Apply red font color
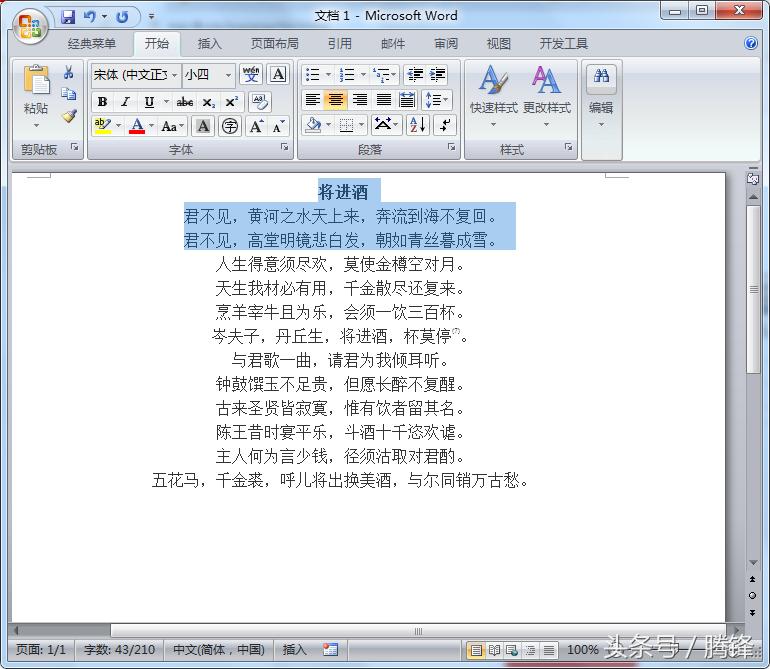 [137, 126]
